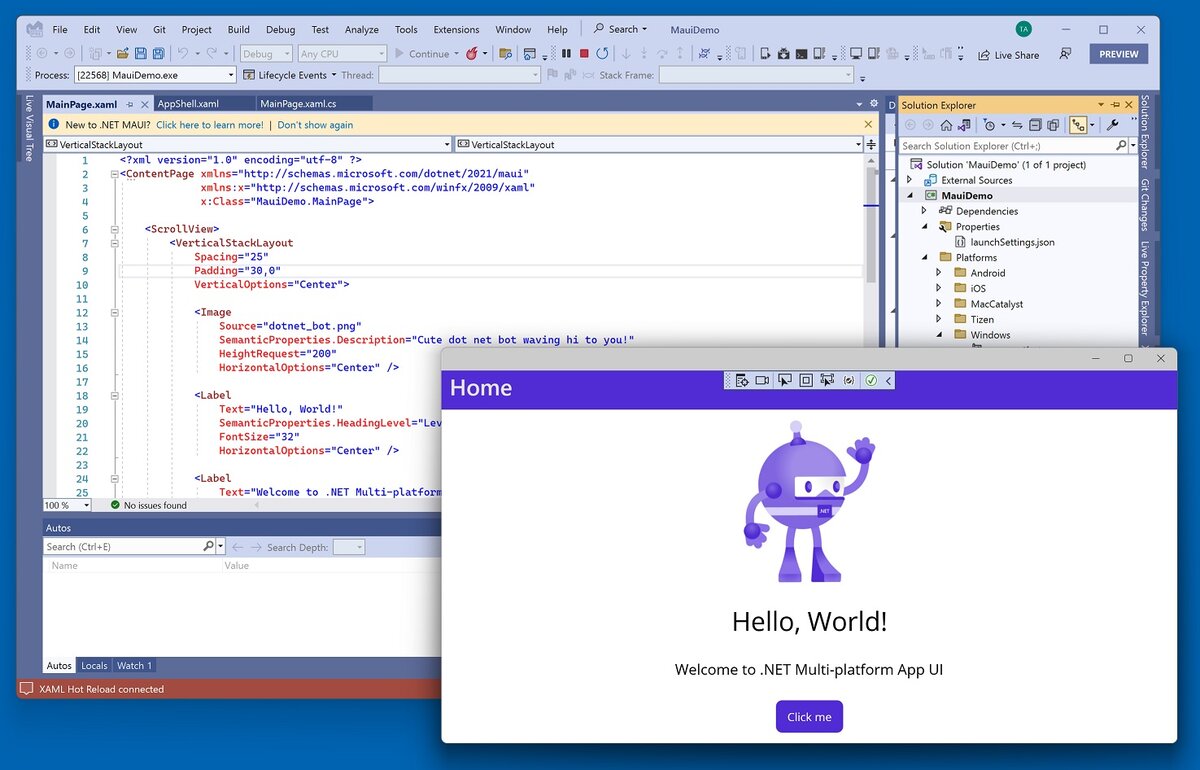
Task: Click Solution Explorer Sync with Active Document icon
Action: (1017, 125)
